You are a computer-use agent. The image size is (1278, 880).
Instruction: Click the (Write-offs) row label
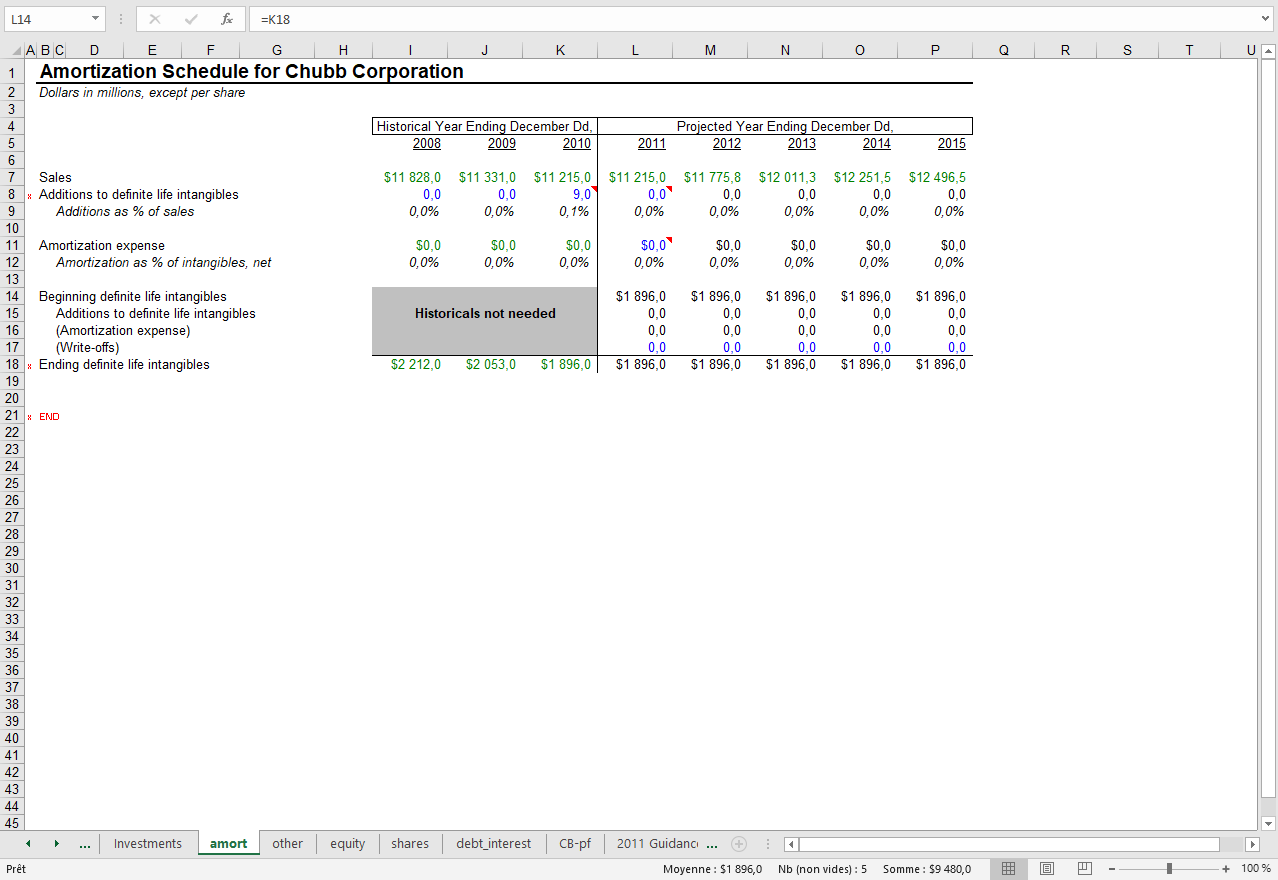tap(88, 347)
